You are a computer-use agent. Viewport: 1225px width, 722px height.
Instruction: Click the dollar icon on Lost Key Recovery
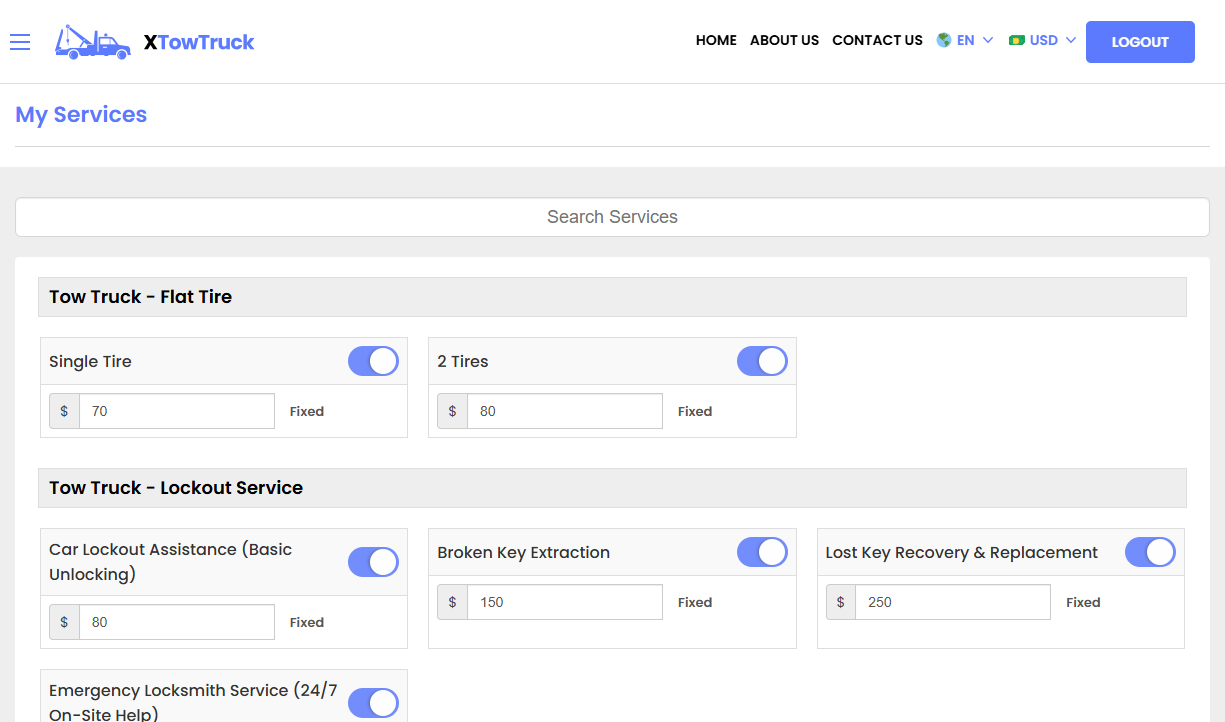pos(840,601)
